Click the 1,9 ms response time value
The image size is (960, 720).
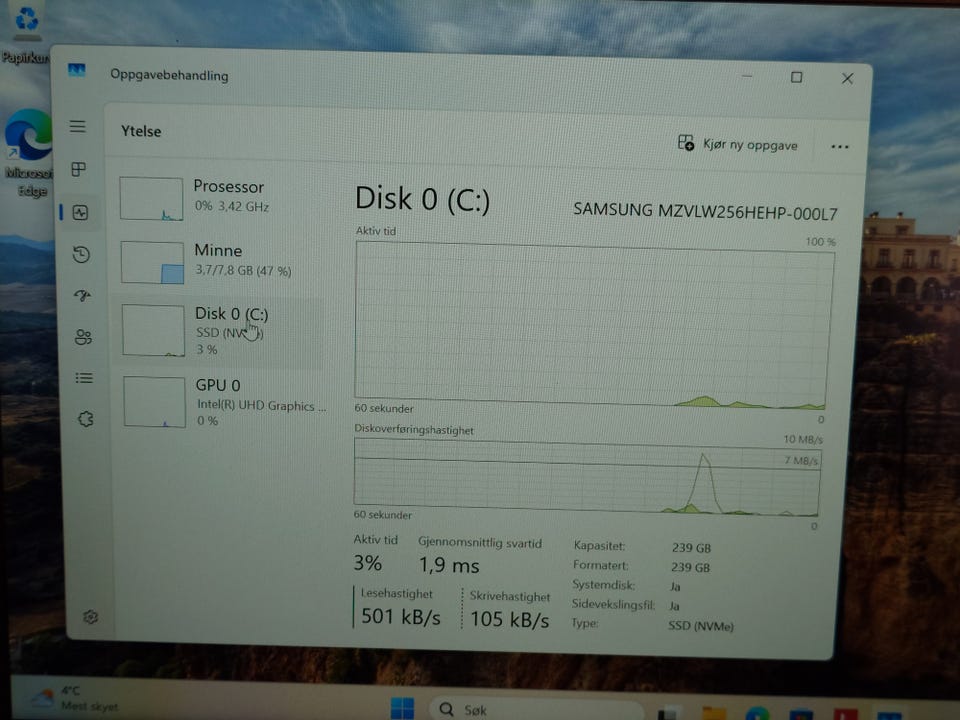pyautogui.click(x=449, y=565)
